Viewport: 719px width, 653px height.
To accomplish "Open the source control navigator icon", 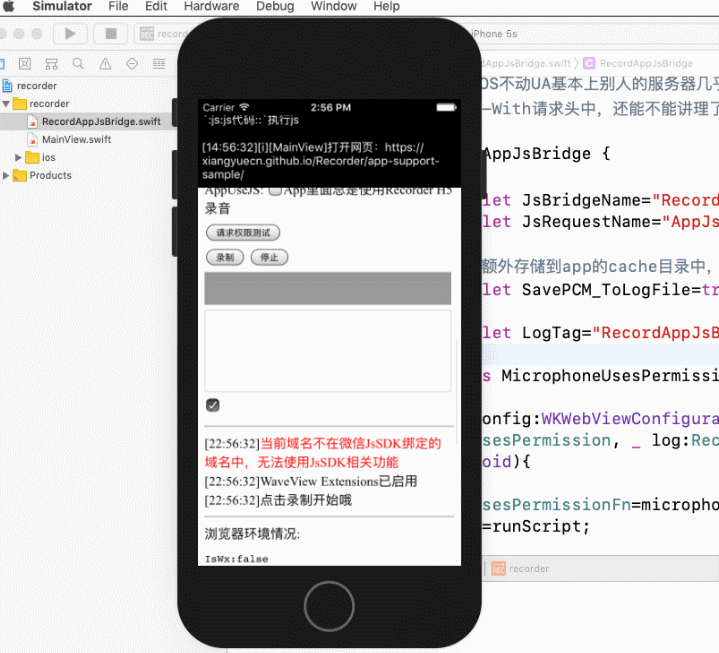I will tap(23, 64).
